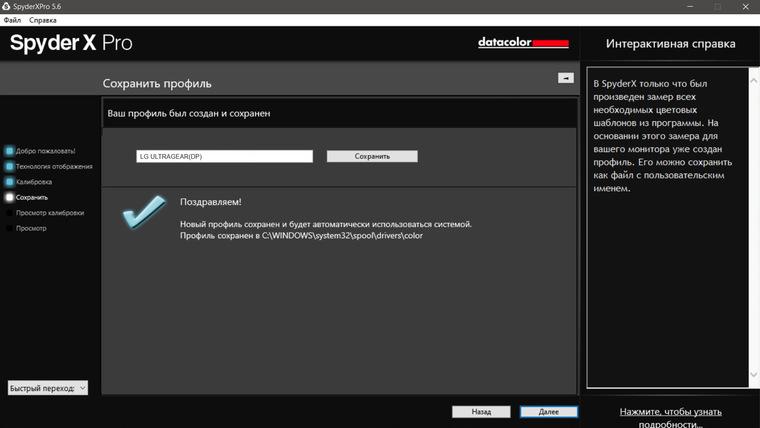This screenshot has height=428, width=760.
Task: Open the Справка menu
Action: coord(43,20)
